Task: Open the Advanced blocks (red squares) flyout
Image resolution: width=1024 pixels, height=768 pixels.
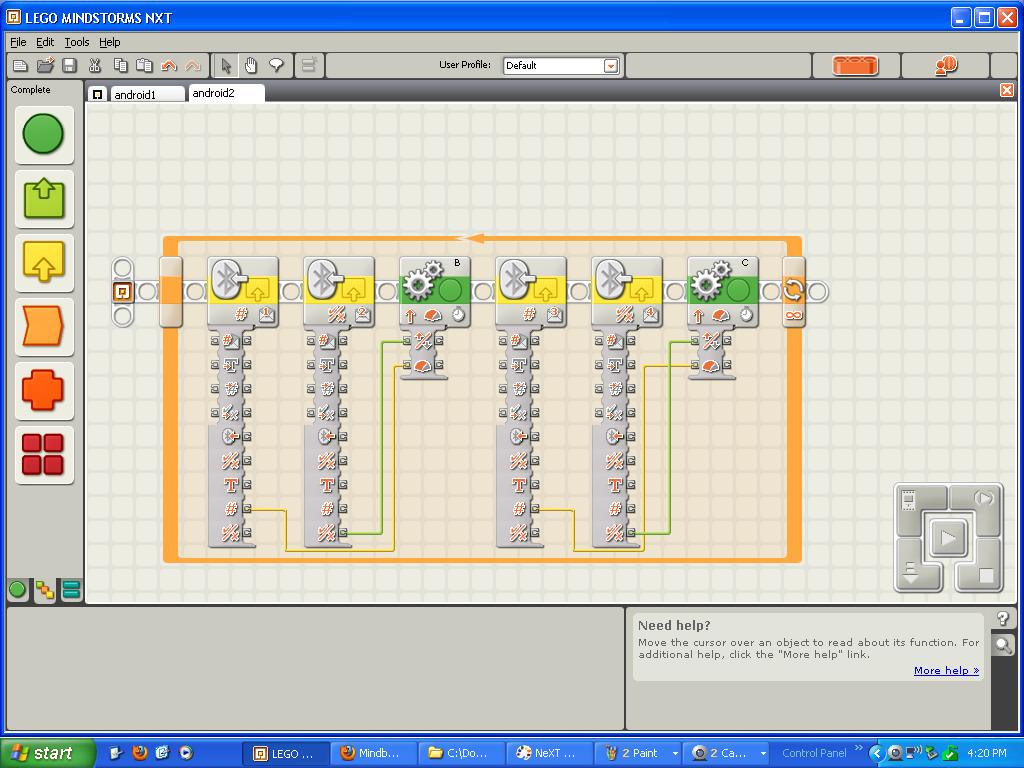Action: [x=43, y=454]
